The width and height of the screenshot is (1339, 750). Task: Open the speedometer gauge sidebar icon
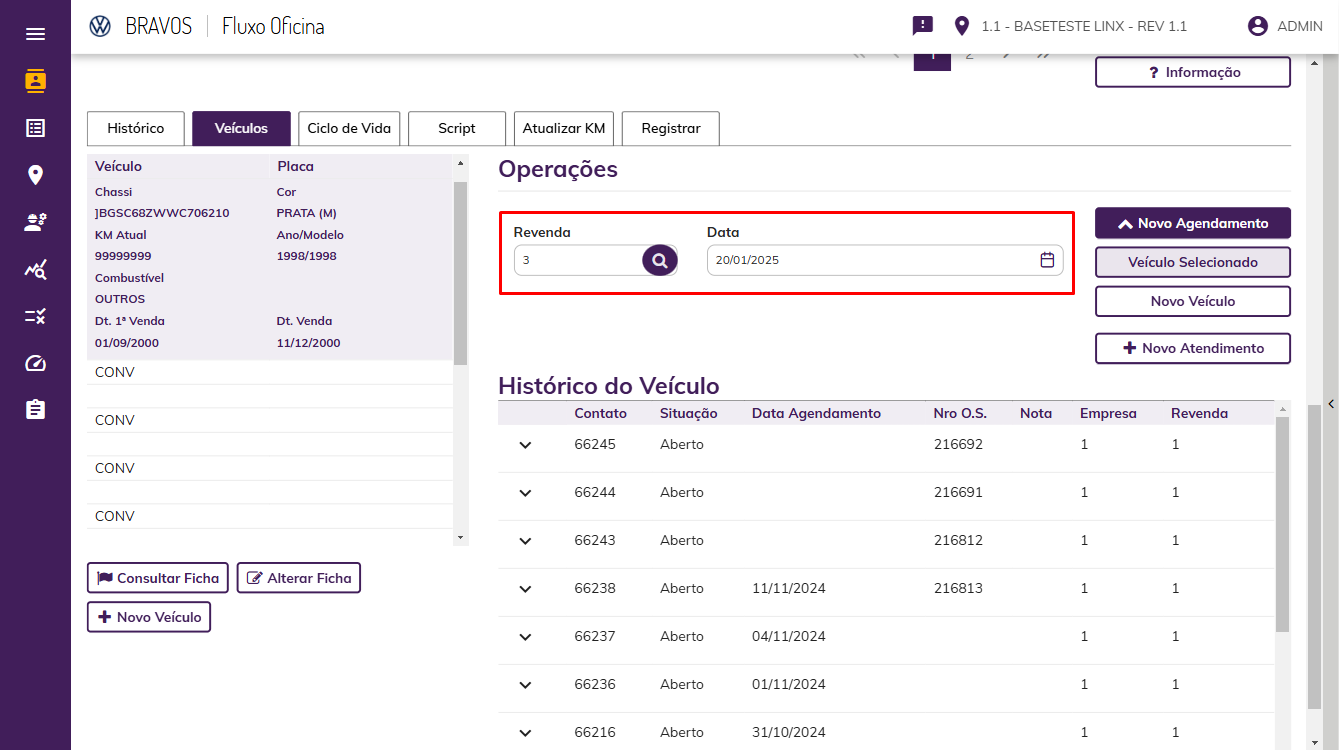click(x=35, y=363)
